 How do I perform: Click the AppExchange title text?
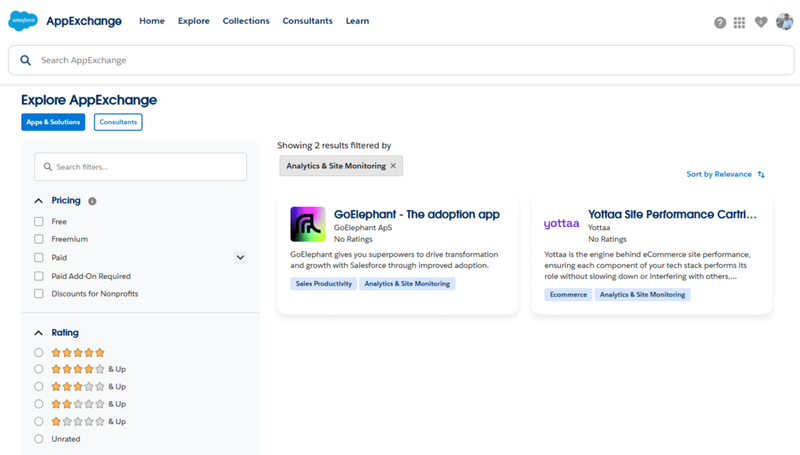84,21
